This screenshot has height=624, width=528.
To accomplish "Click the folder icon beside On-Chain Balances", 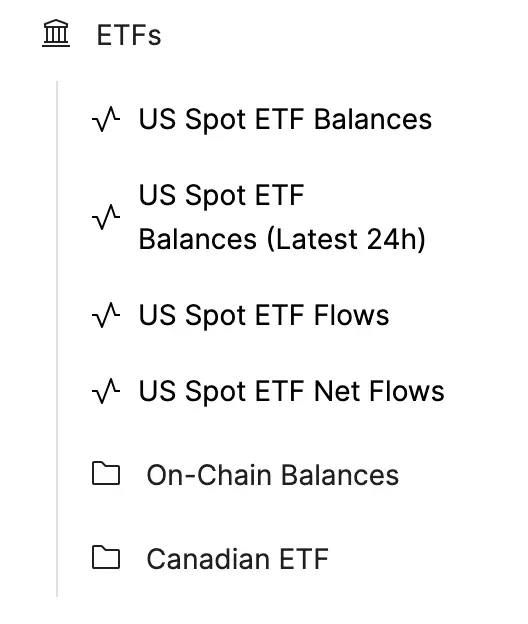I will coord(106,474).
